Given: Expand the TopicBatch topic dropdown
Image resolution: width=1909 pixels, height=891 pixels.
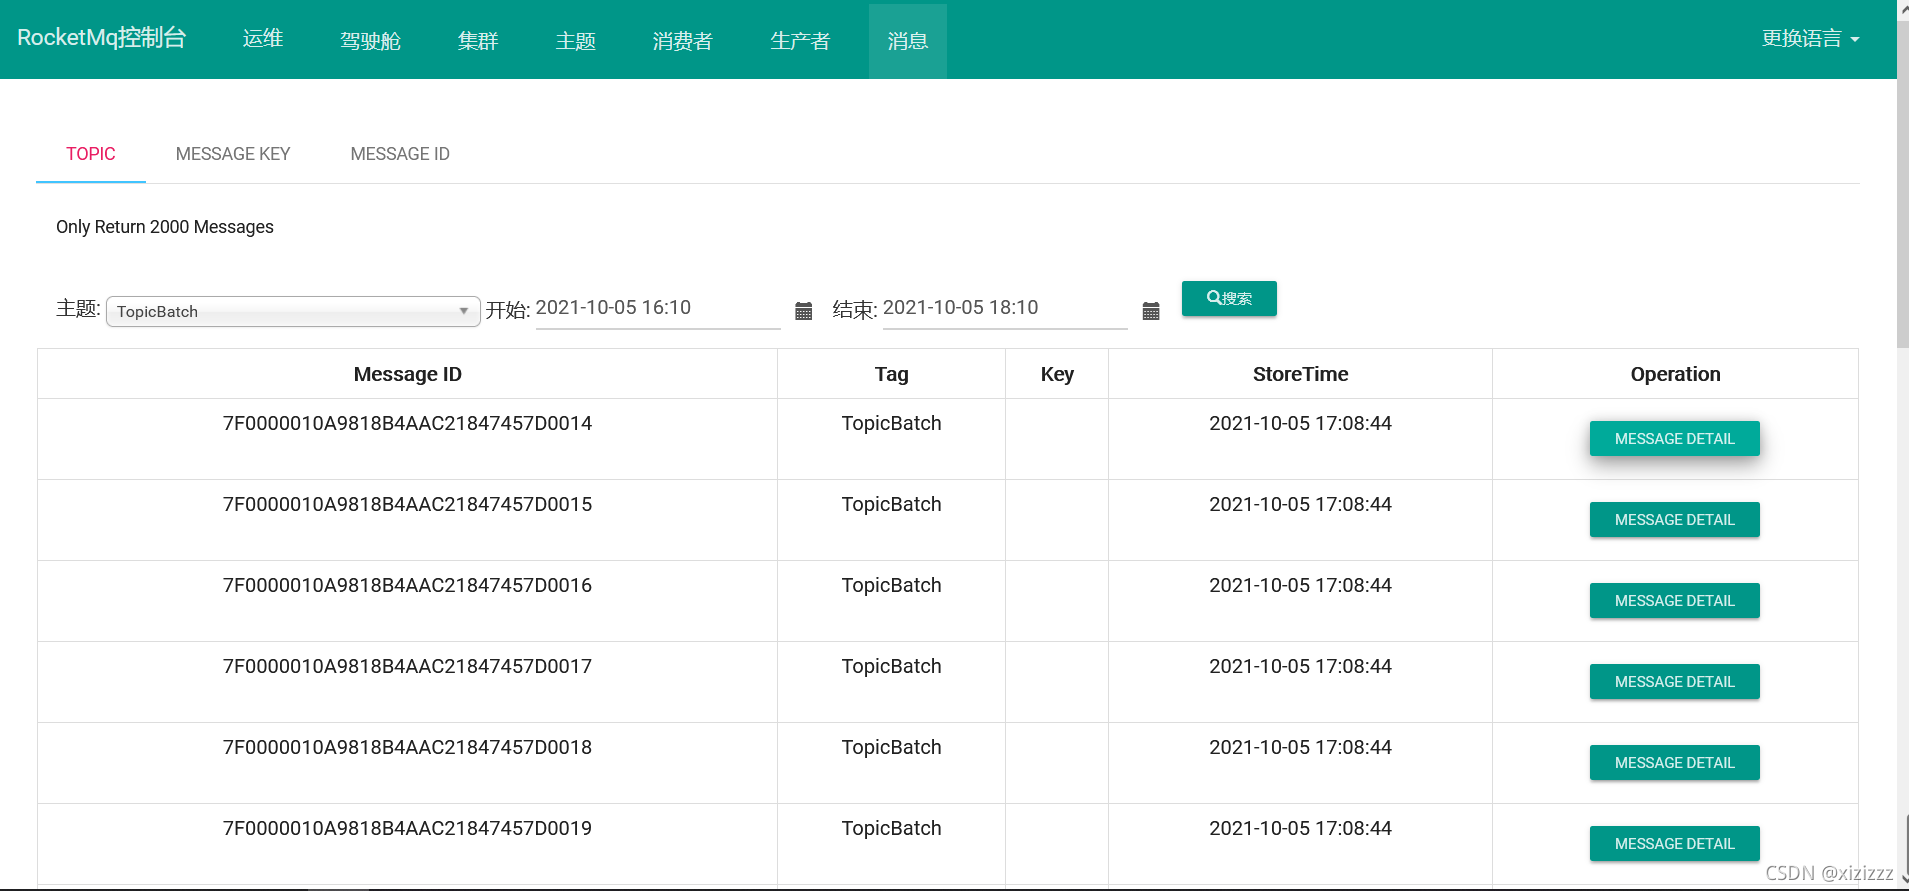Looking at the screenshot, I should coord(293,311).
